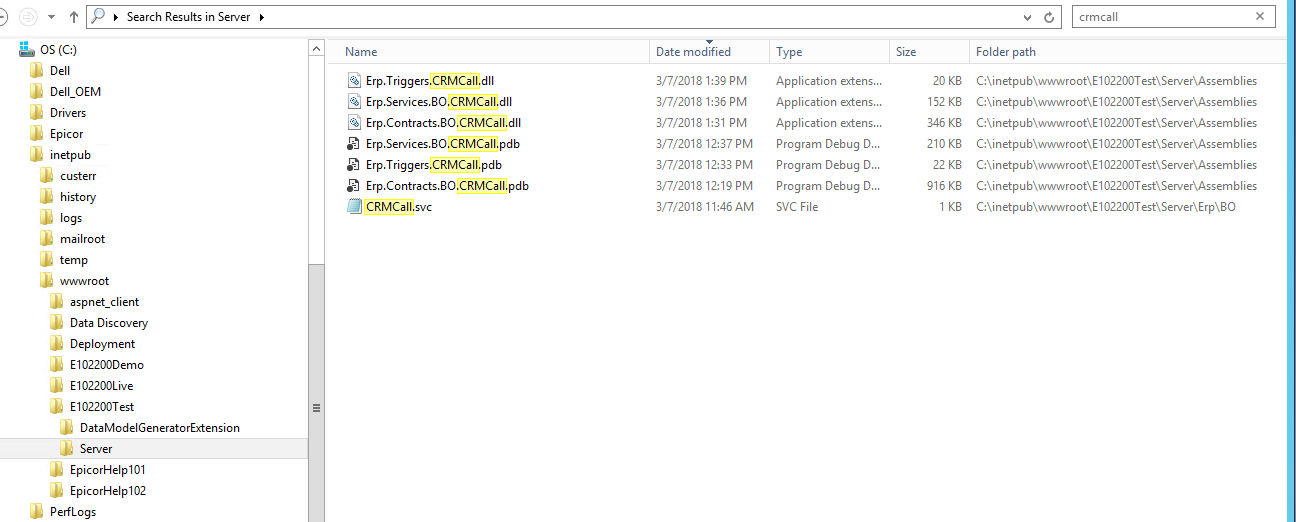Screen dimensions: 1296x522
Task: Click the inetpub folder icon
Action: 37,154
